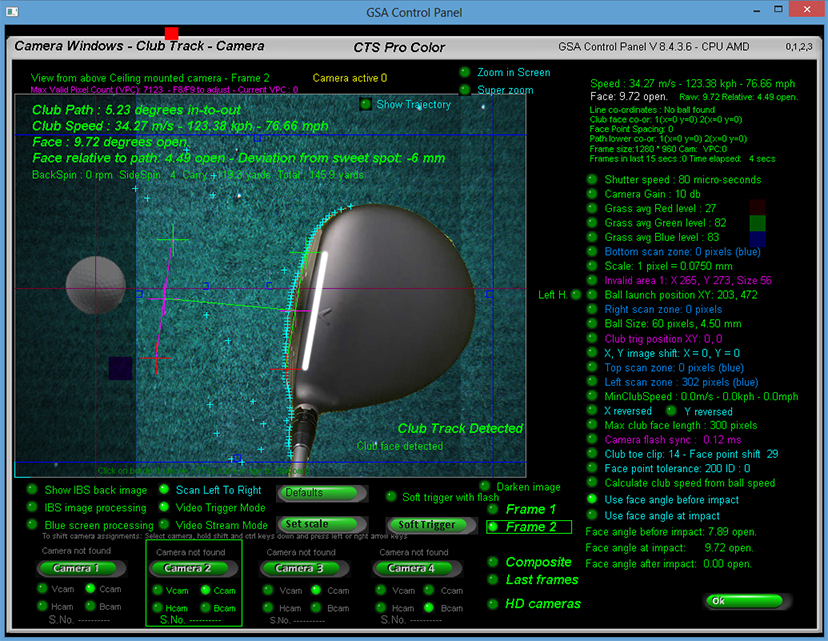Select the Camera 3 button
The width and height of the screenshot is (828, 641).
tap(304, 569)
